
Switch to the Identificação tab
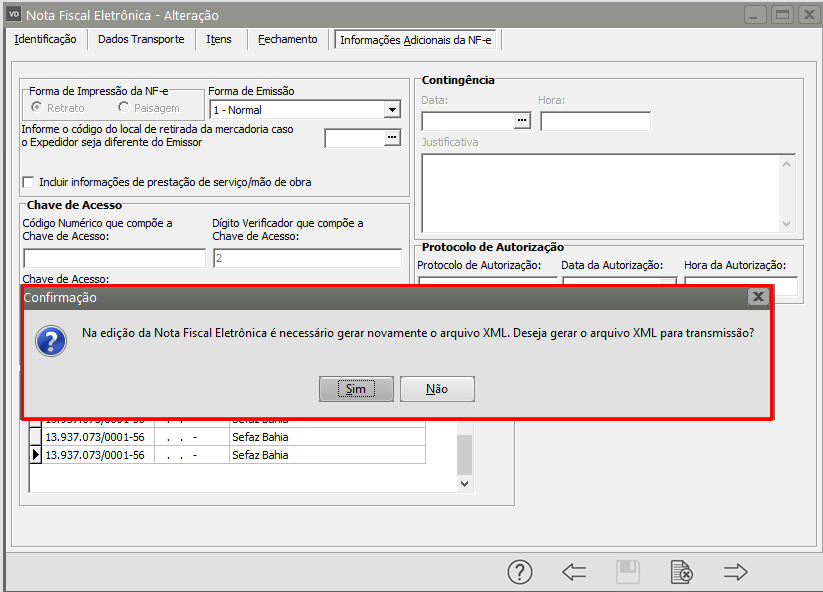coord(45,39)
